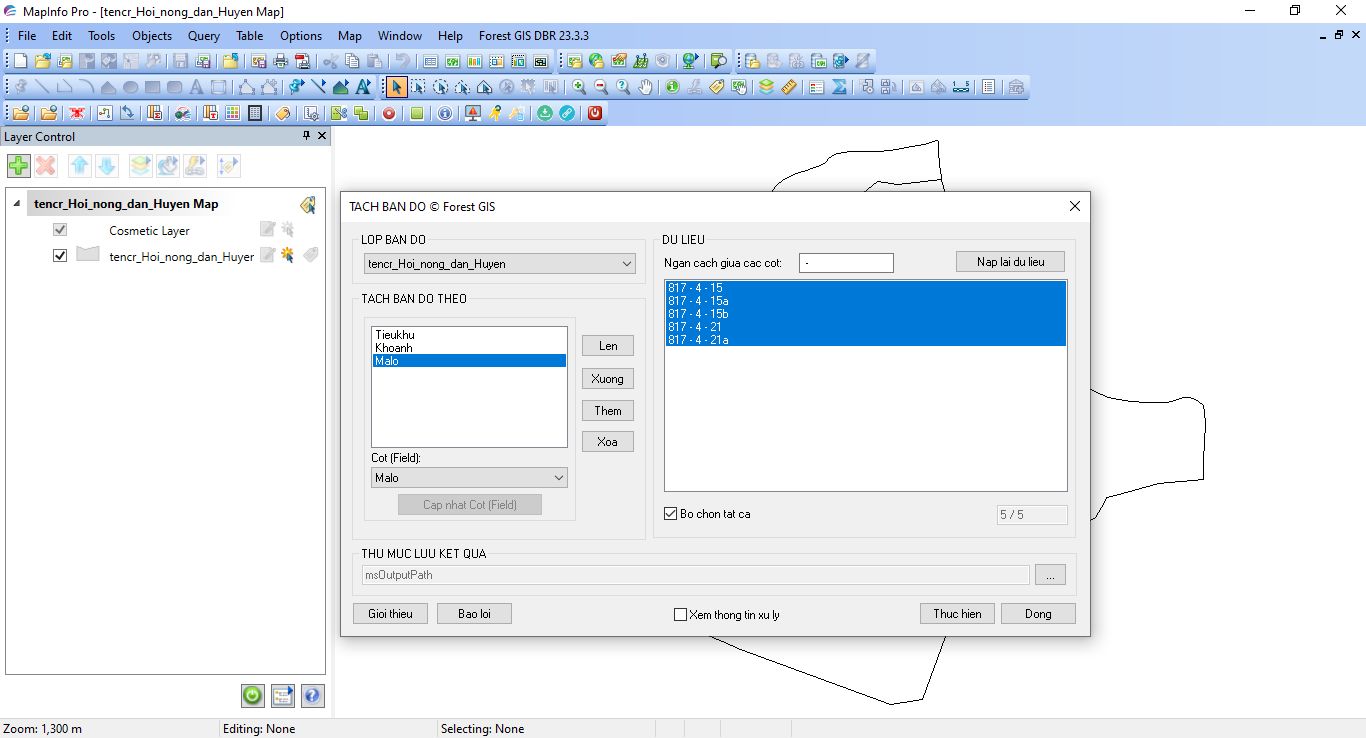Screen dimensions: 1366x738
Task: Click the blue help icon in Layer Control
Action: pos(311,696)
